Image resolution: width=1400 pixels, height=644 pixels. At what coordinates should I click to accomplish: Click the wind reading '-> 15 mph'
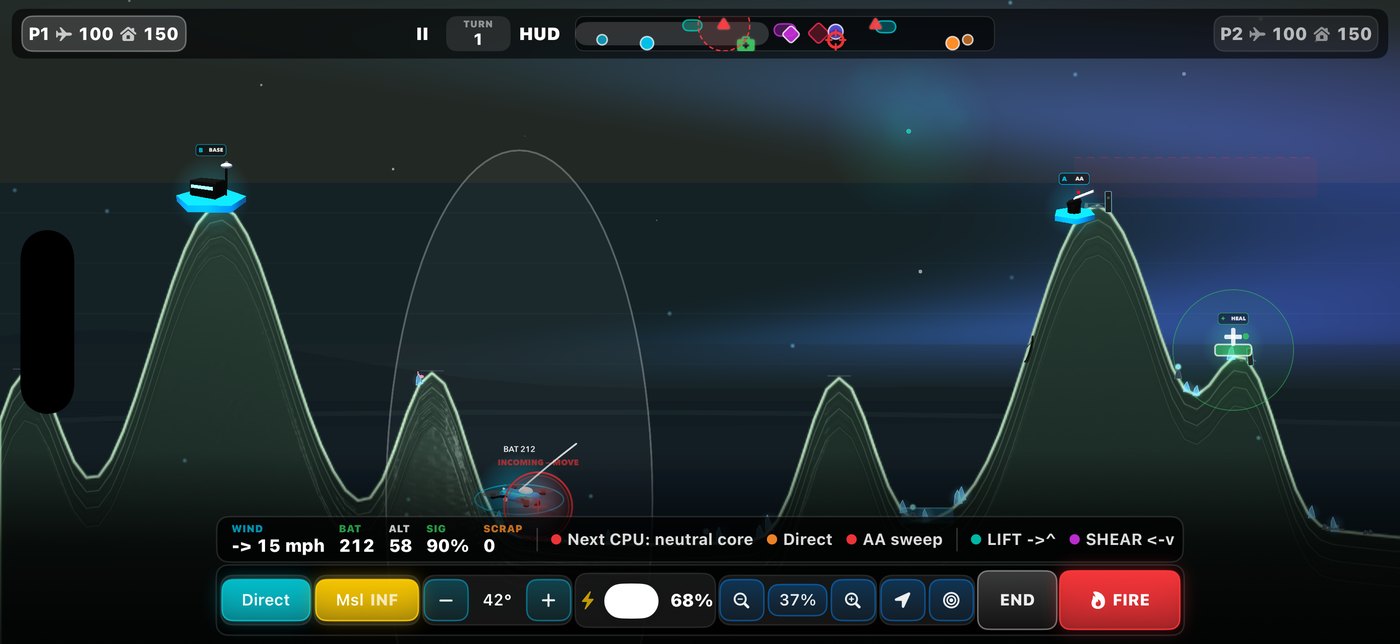point(278,546)
